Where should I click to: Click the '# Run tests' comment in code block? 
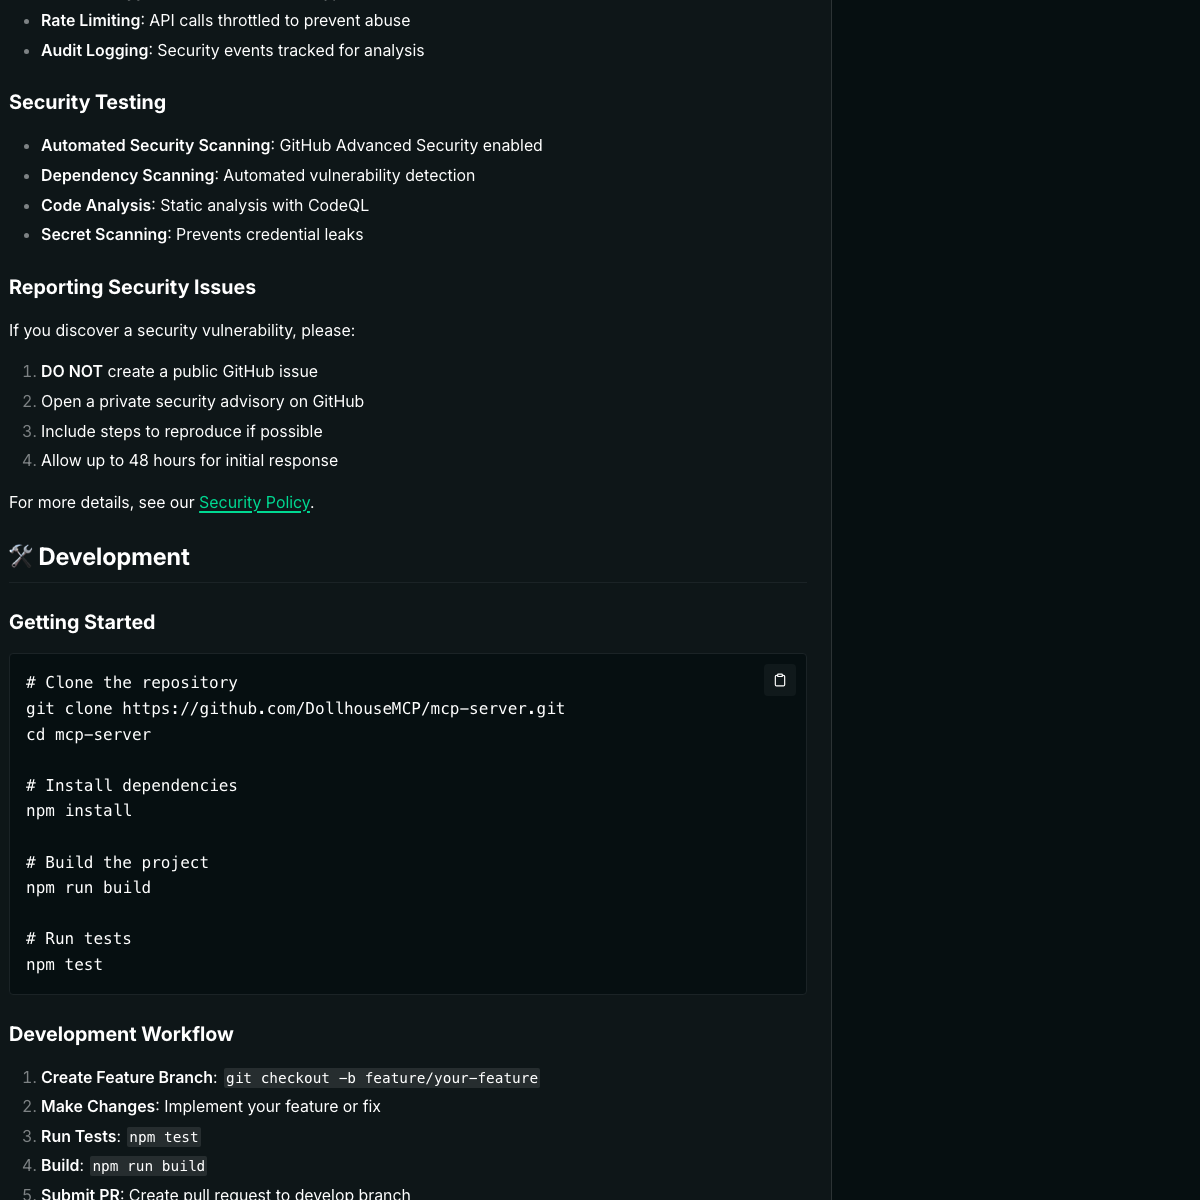pos(79,938)
